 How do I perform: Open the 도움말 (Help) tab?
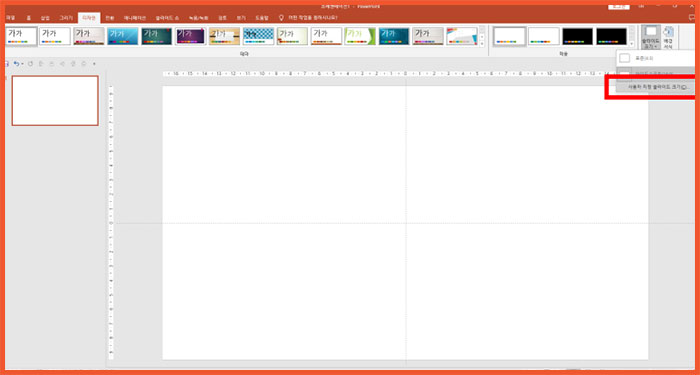click(x=262, y=18)
